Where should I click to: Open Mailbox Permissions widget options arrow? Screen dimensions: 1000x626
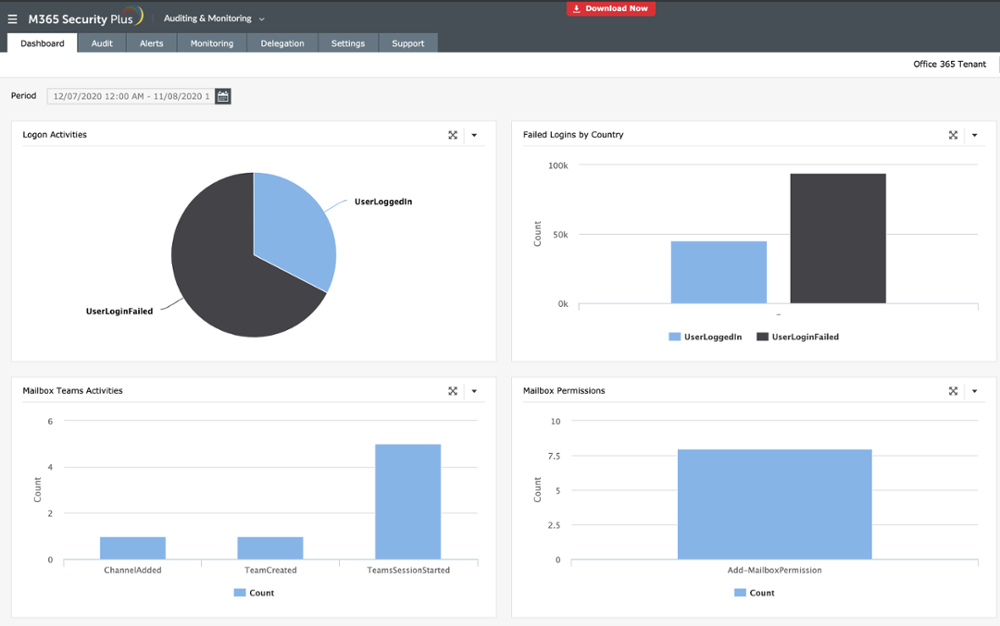pyautogui.click(x=974, y=391)
